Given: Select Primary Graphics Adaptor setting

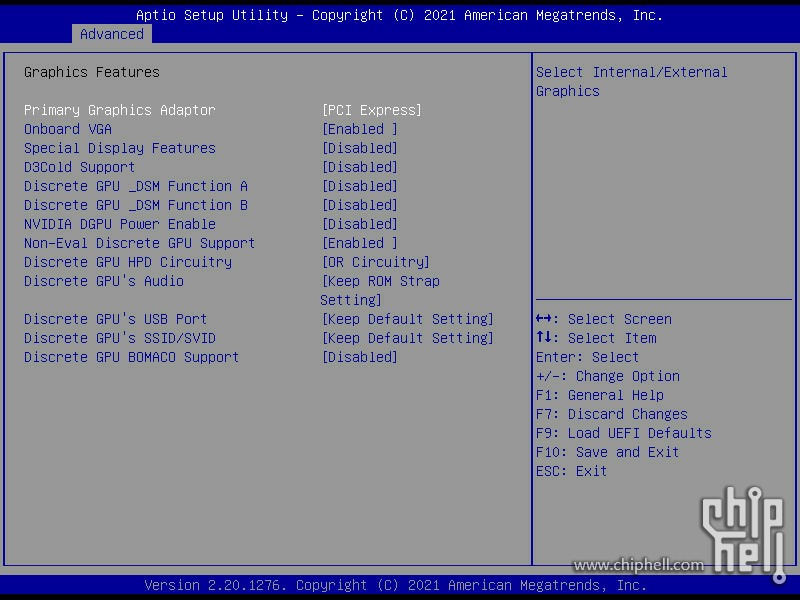Looking at the screenshot, I should (x=119, y=110).
